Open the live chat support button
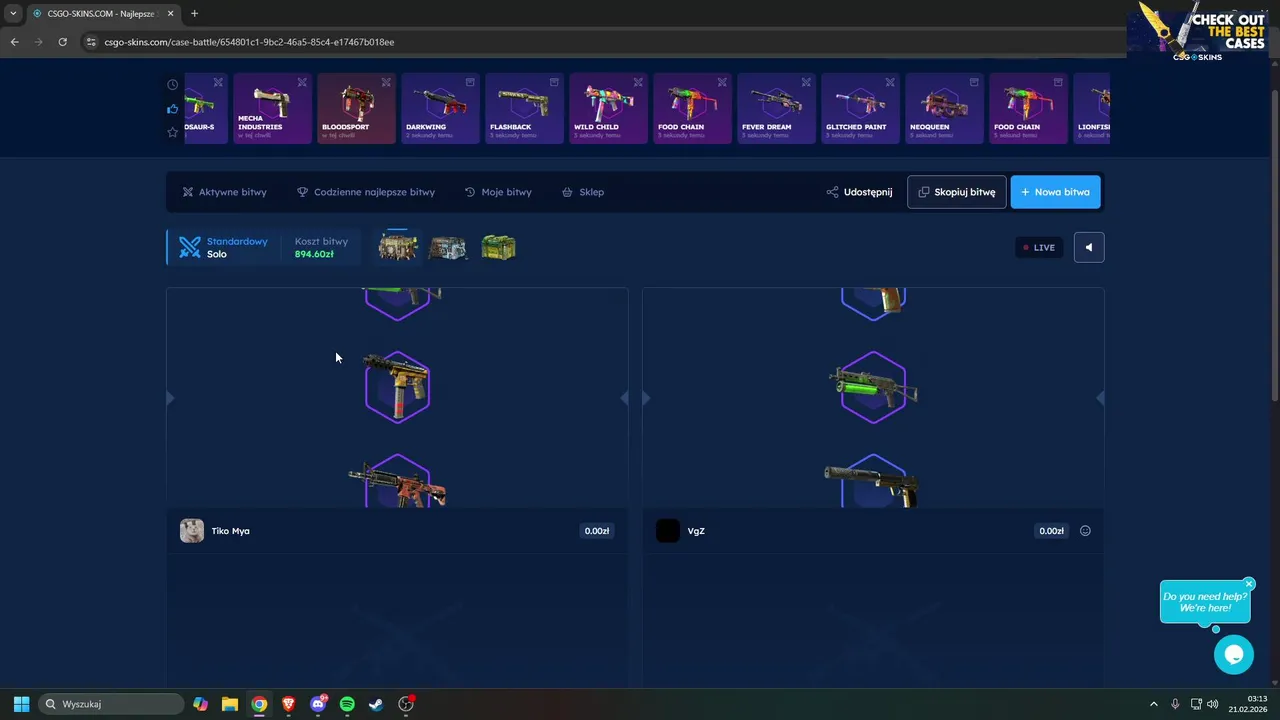The image size is (1280, 720). coord(1234,654)
